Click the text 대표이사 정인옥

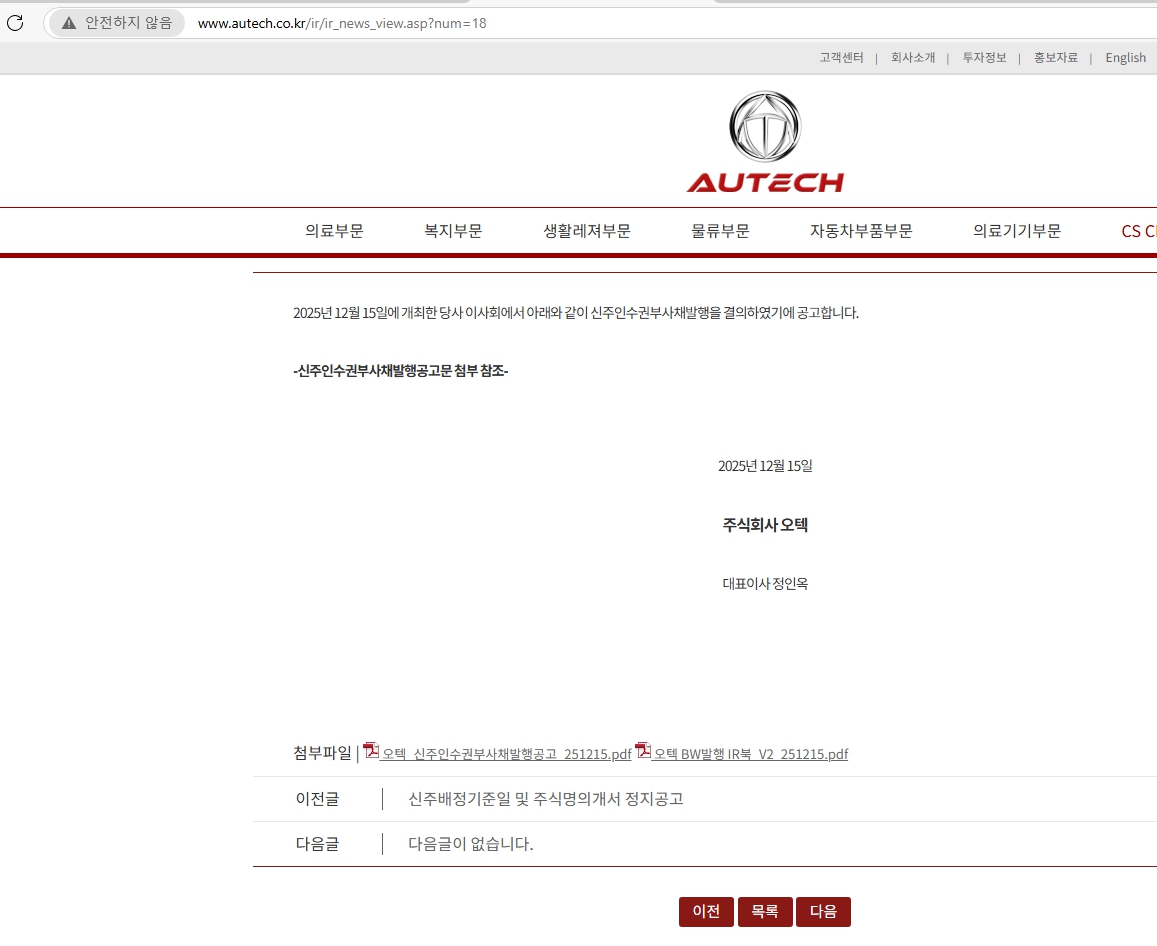click(765, 584)
